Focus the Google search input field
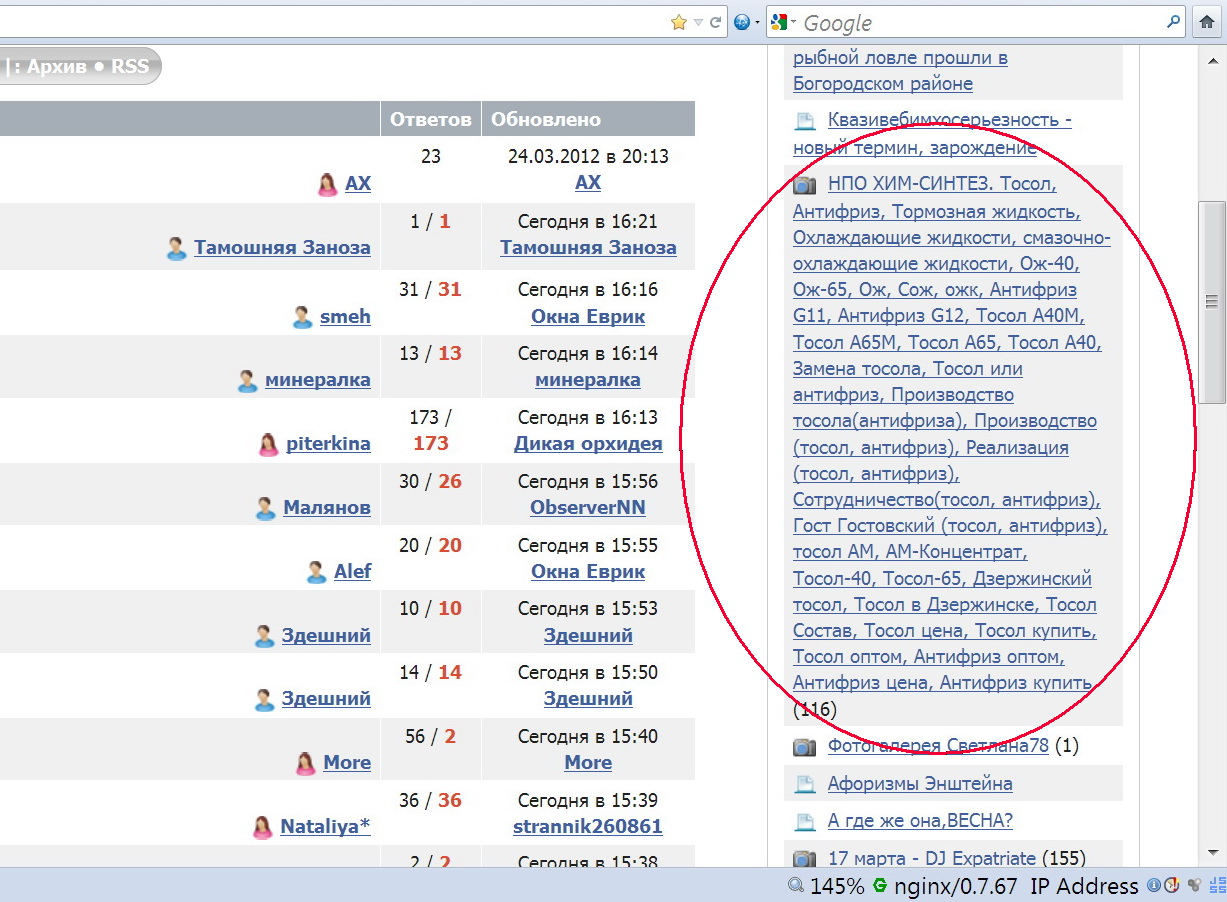Viewport: 1227px width, 902px height. tap(980, 22)
